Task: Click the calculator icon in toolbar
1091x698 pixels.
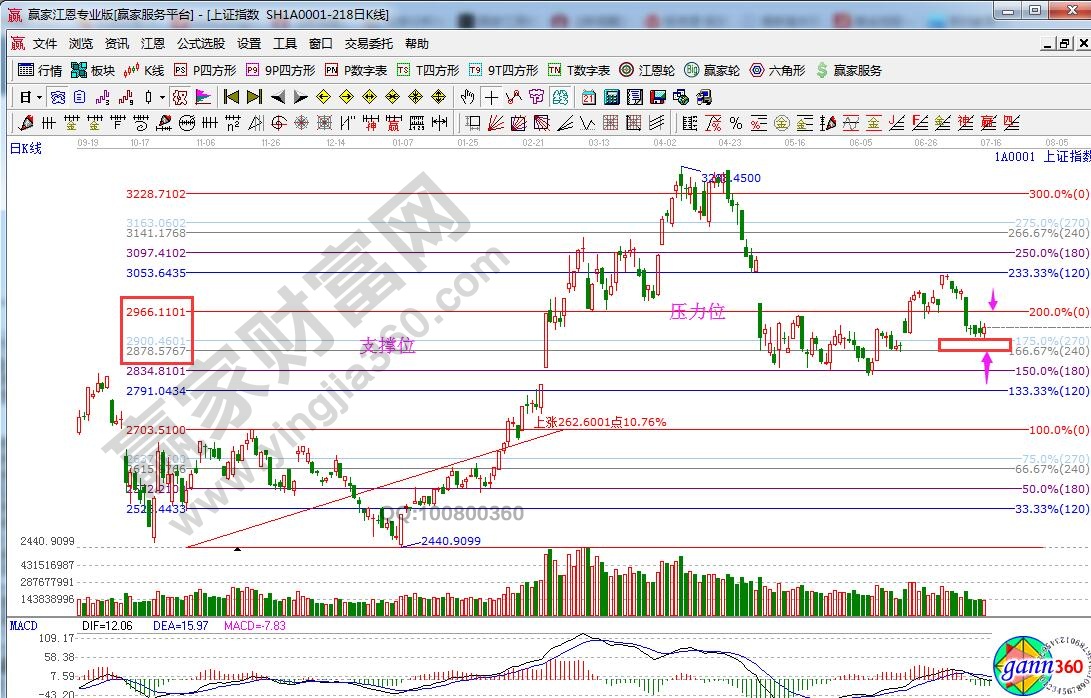Action: point(611,97)
